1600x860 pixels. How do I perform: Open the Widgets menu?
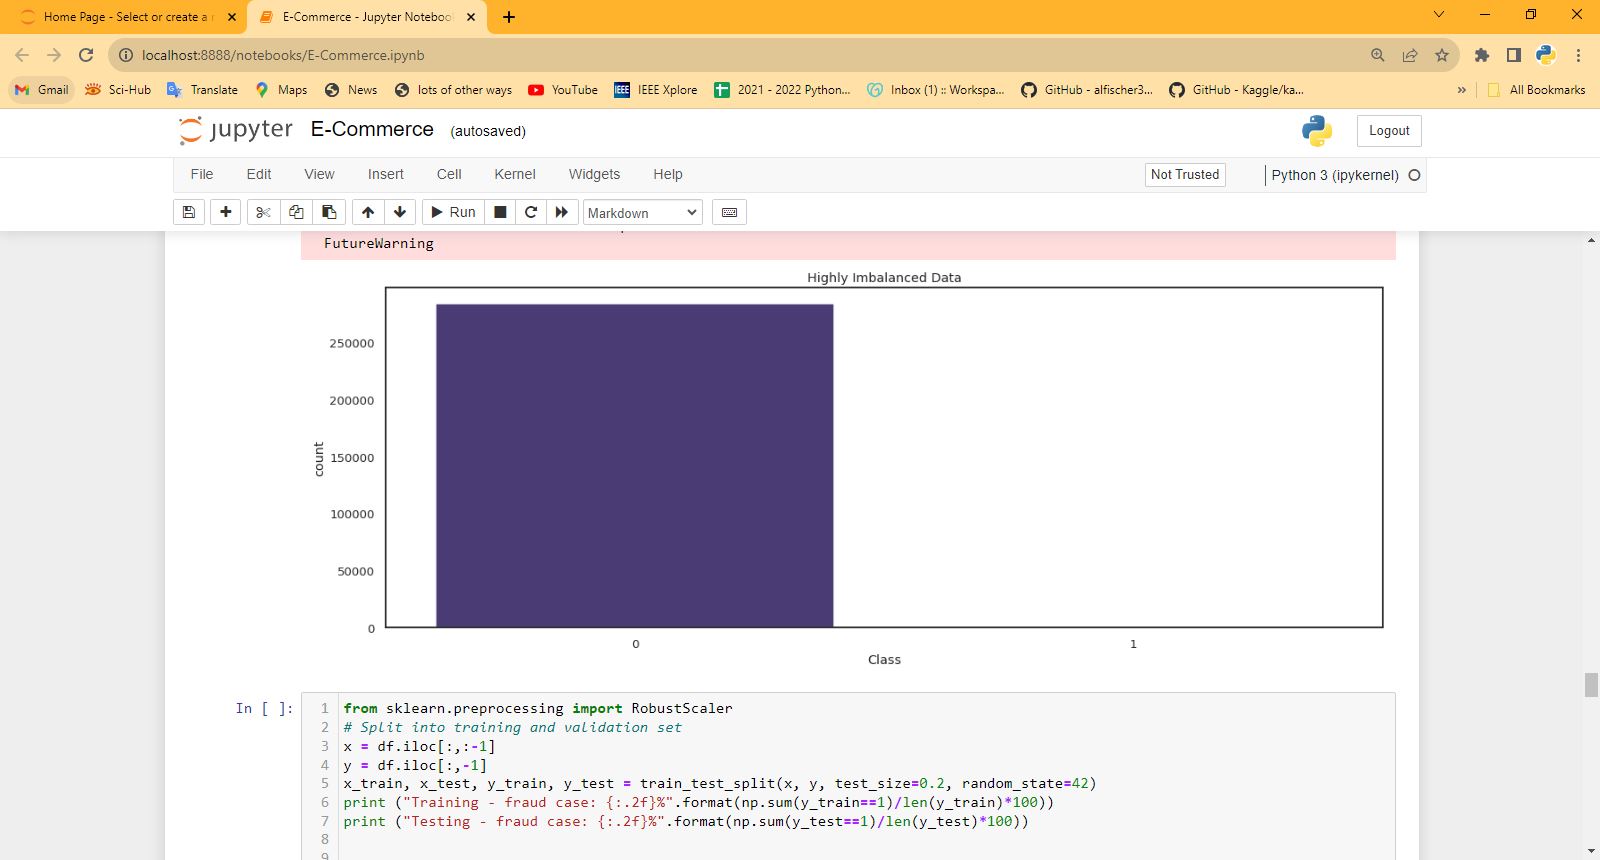point(594,174)
